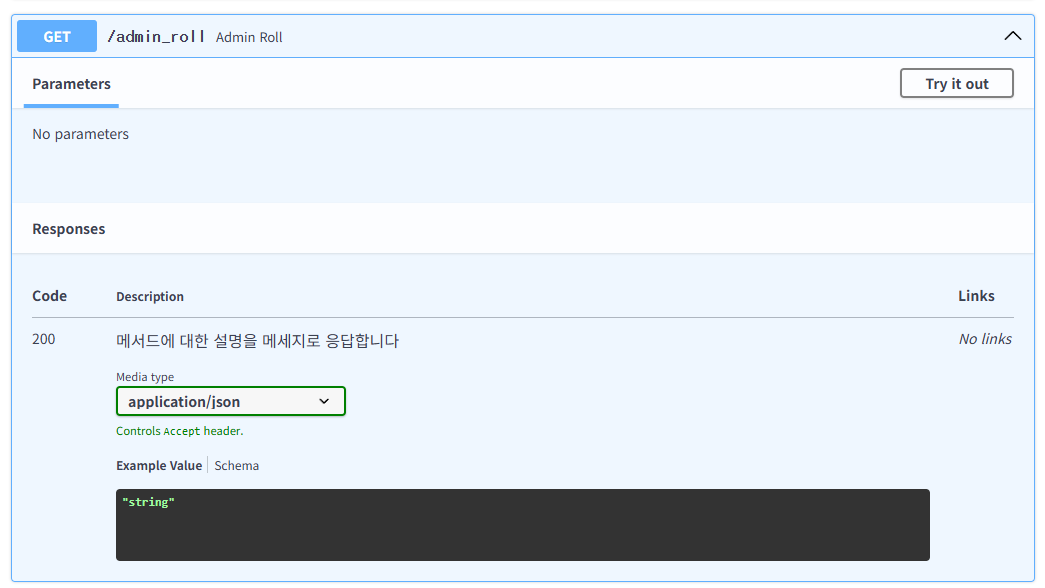Click the "string" example value code block
The image size is (1045, 588).
pos(522,525)
